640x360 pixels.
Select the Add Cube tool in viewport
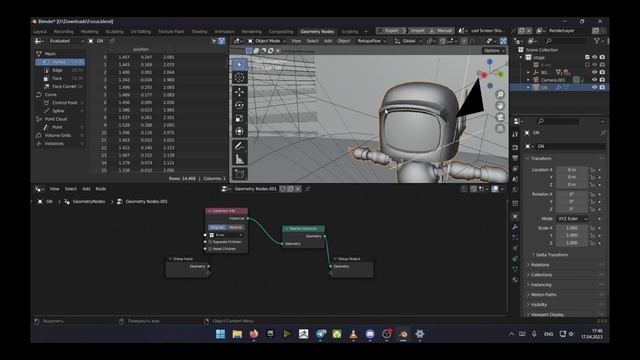pyautogui.click(x=240, y=174)
